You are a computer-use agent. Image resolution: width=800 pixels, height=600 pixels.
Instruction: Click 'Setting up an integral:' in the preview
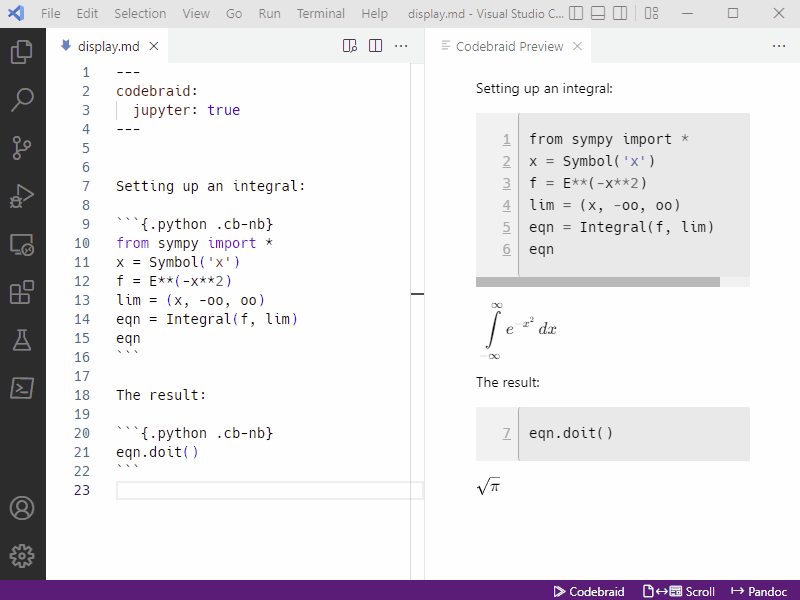pos(544,89)
